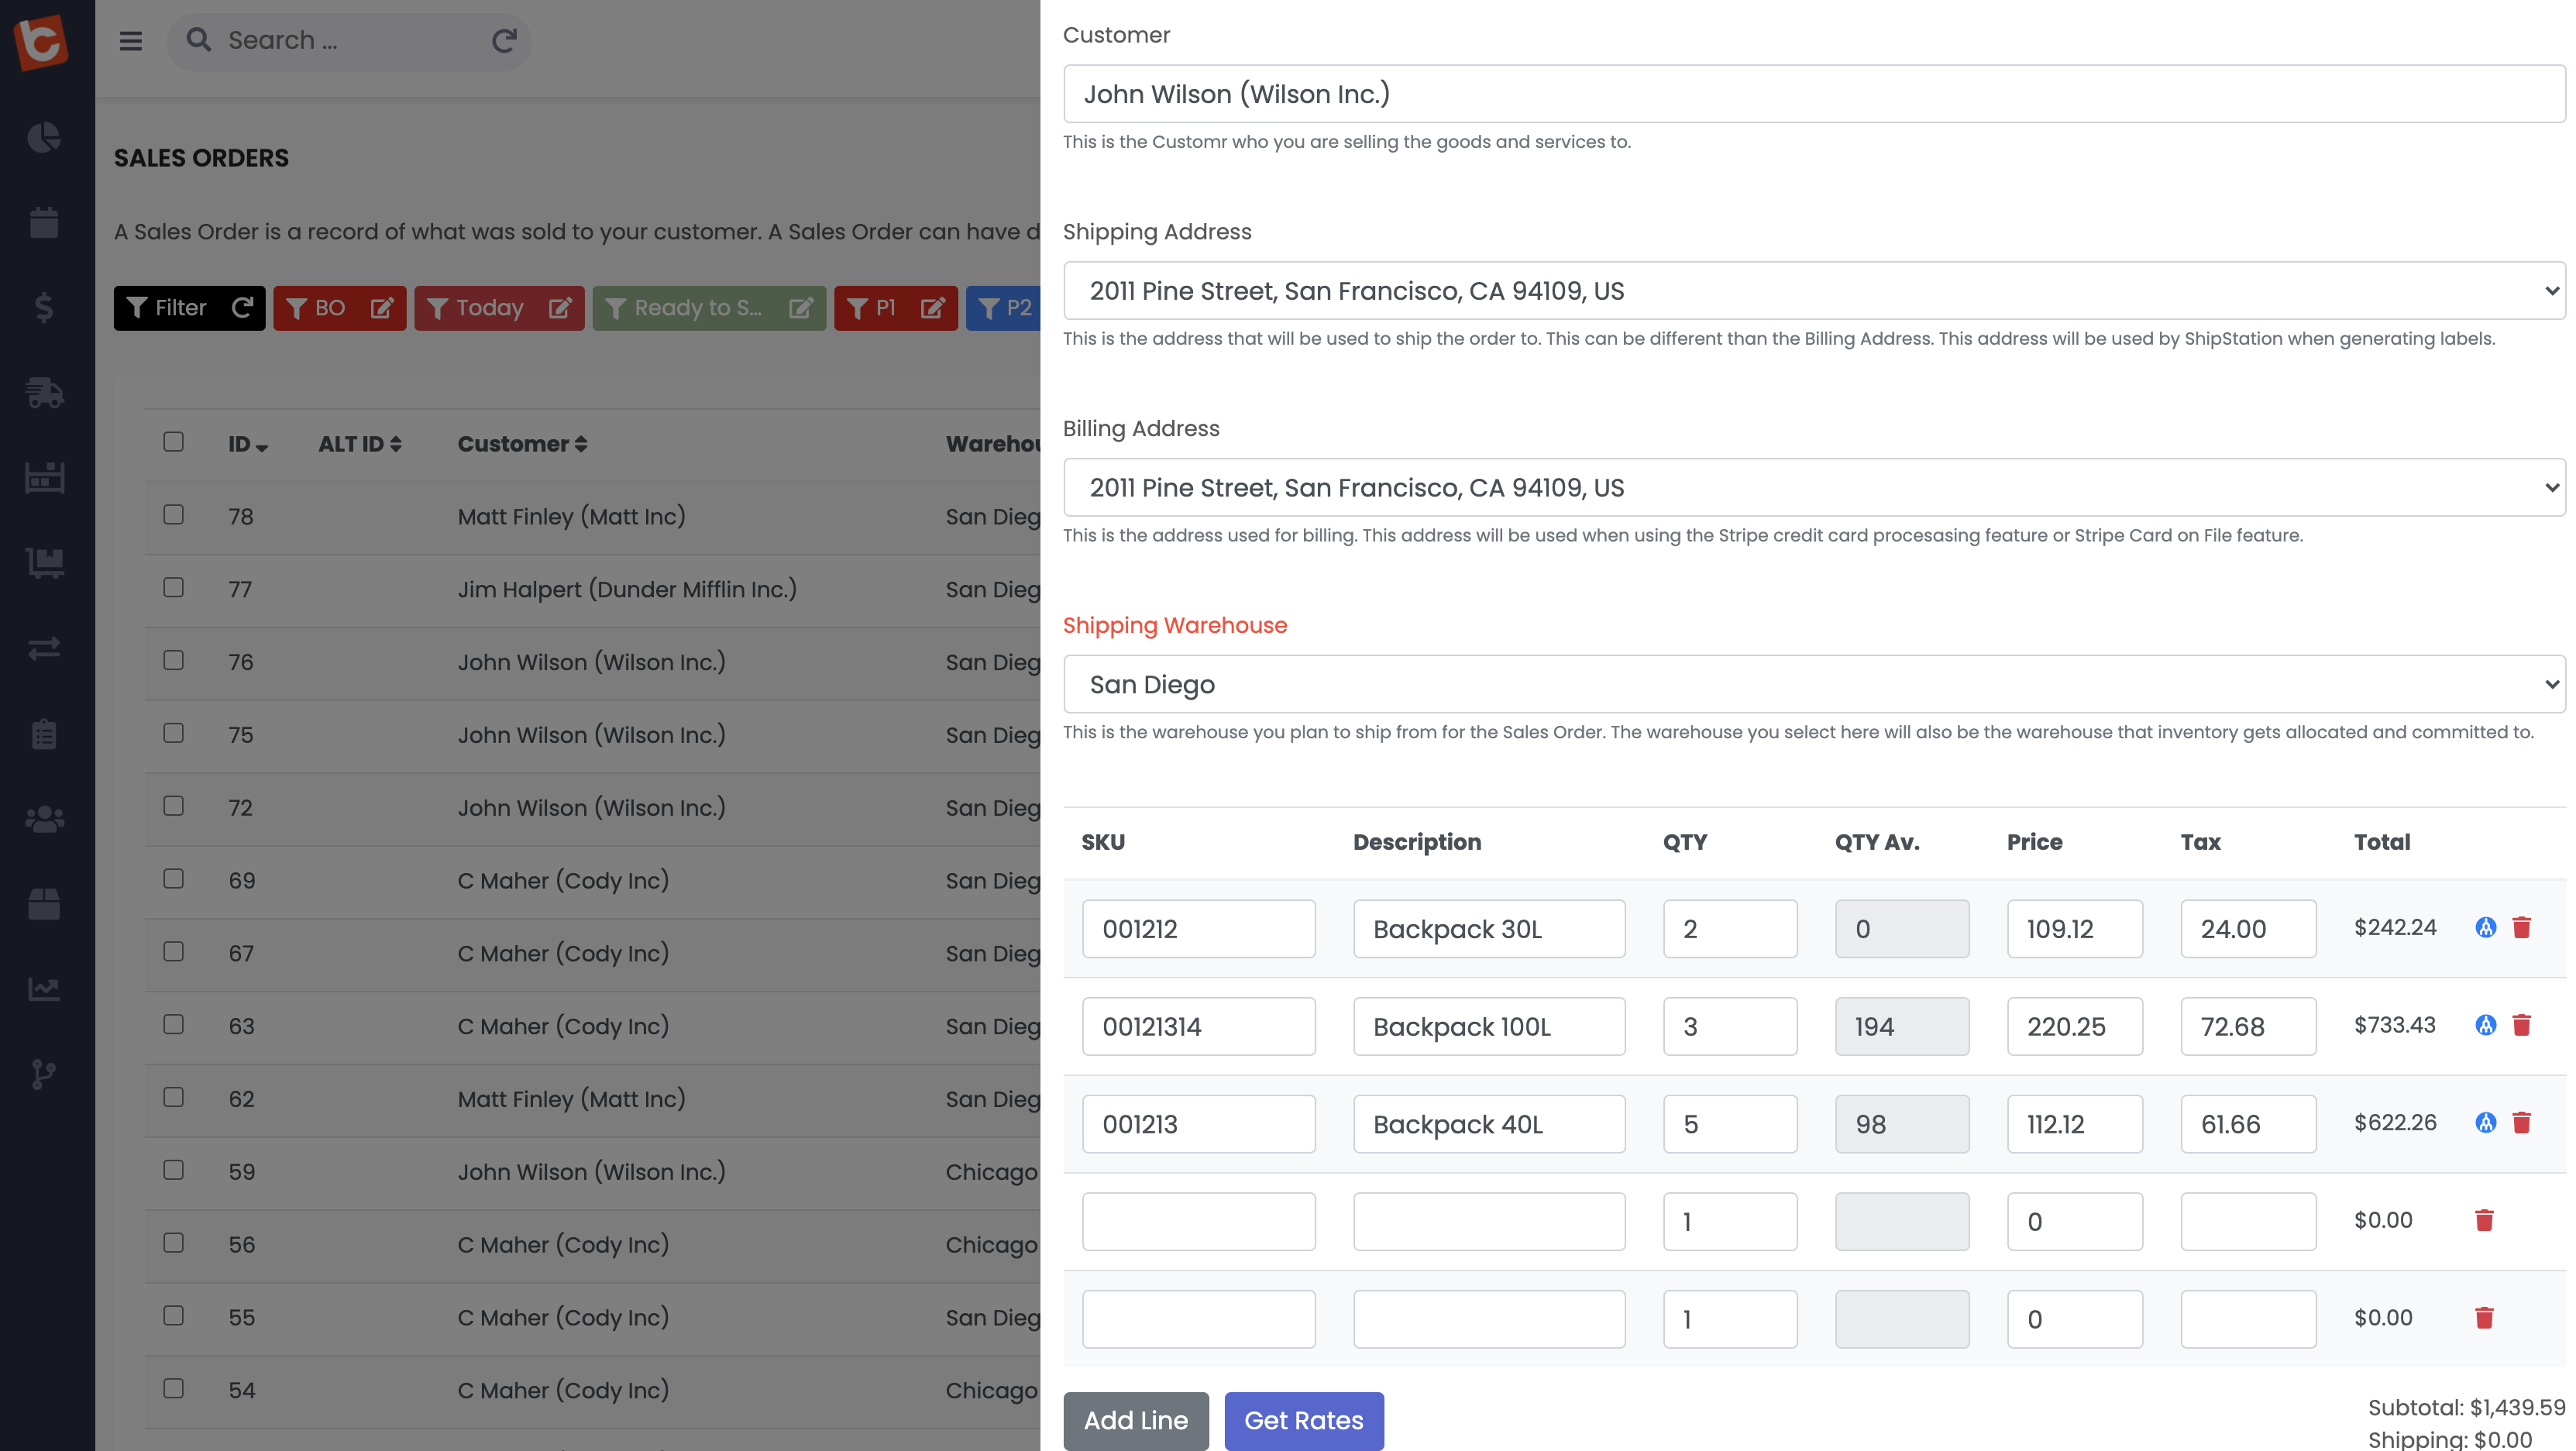Viewport: 2576px width, 1451px height.
Task: Check the checkbox for order 78
Action: (173, 514)
